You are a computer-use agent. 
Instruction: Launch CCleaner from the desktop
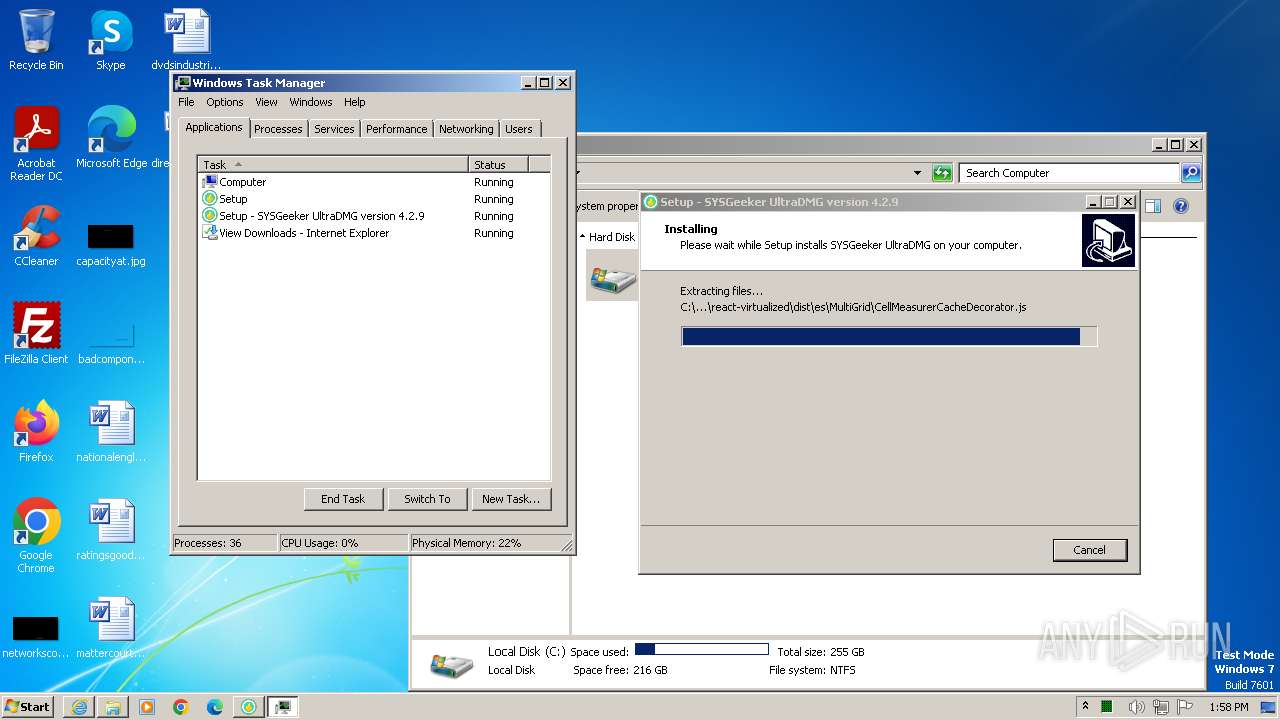(x=36, y=236)
